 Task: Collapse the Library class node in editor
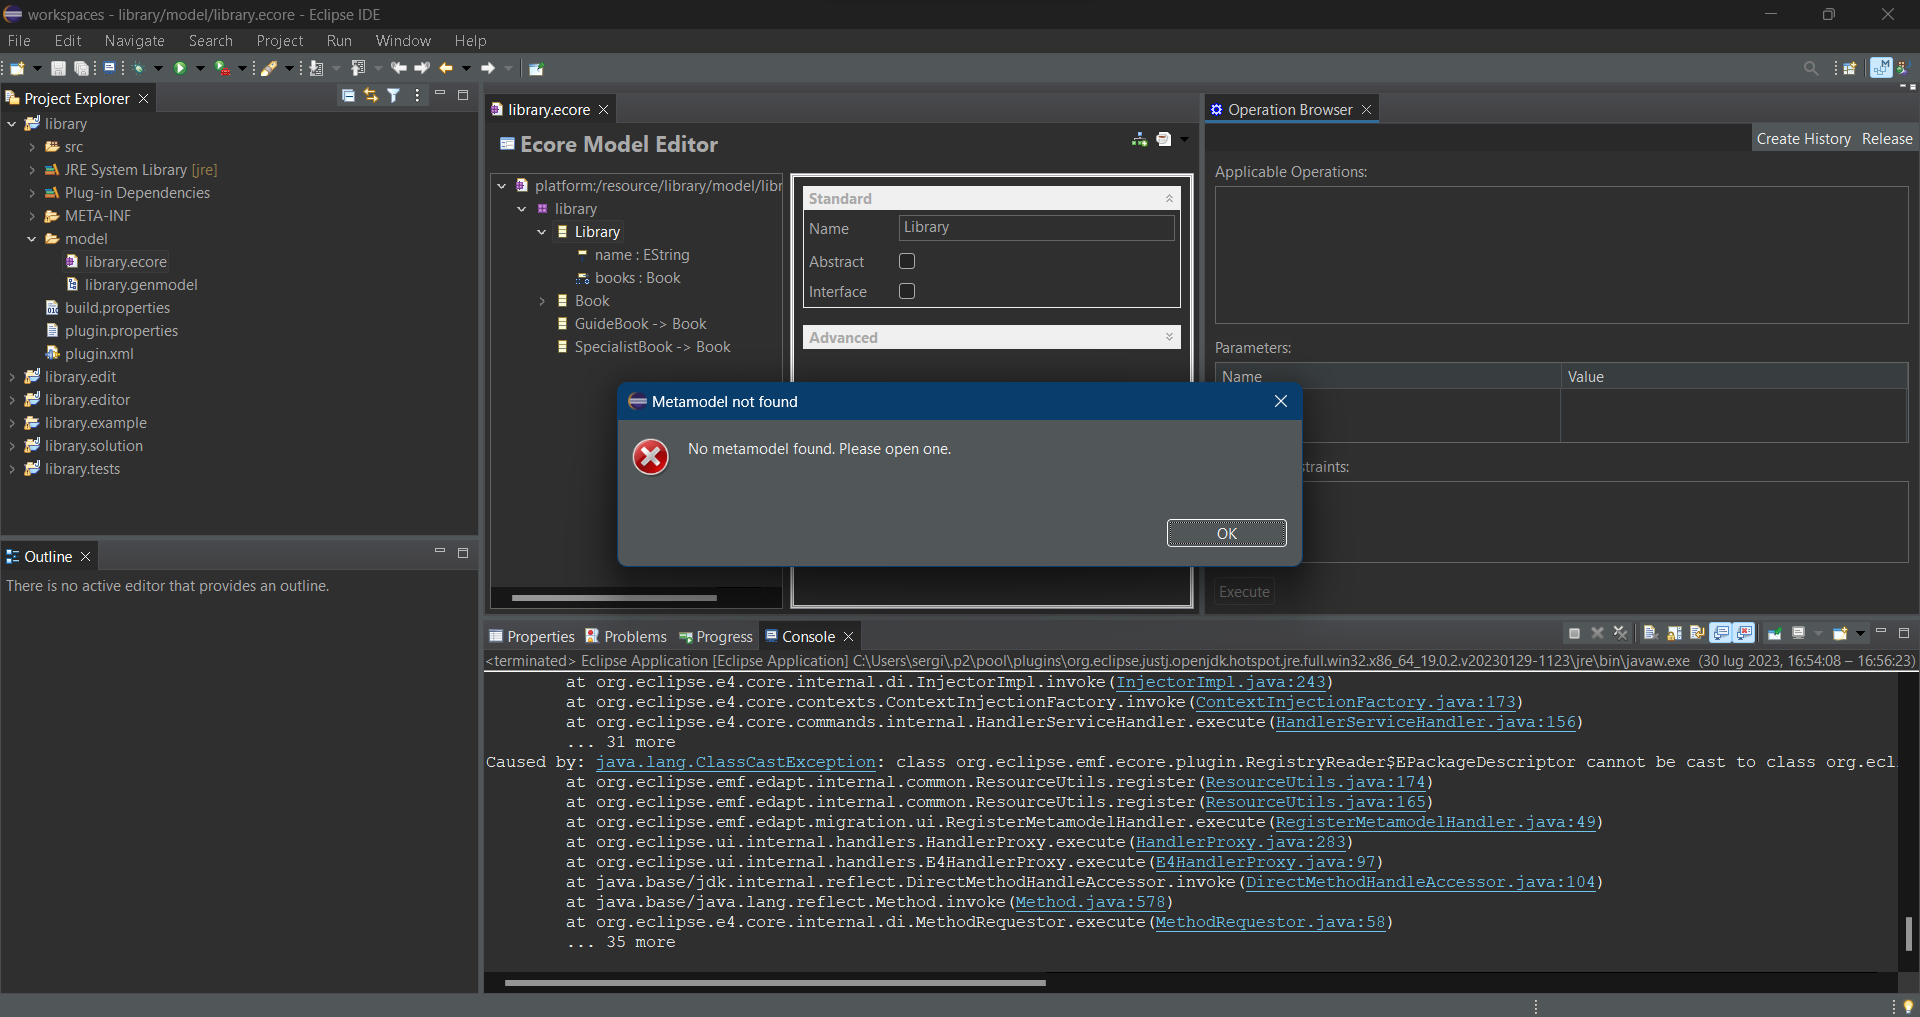click(542, 232)
